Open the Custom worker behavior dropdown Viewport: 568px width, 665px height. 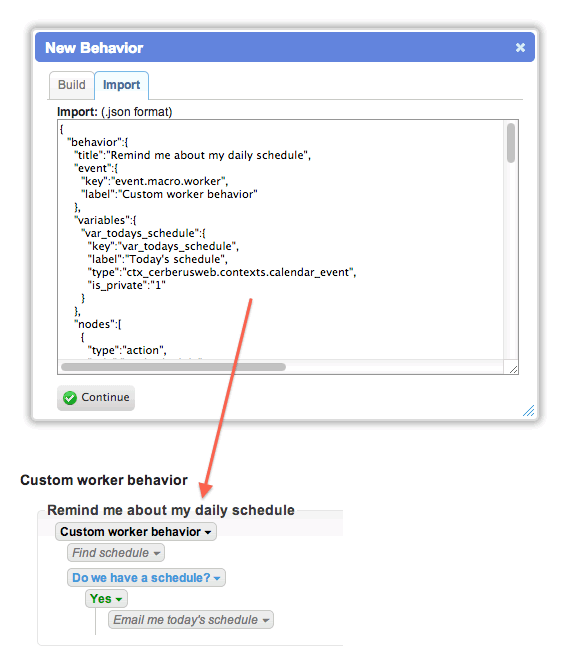[136, 532]
